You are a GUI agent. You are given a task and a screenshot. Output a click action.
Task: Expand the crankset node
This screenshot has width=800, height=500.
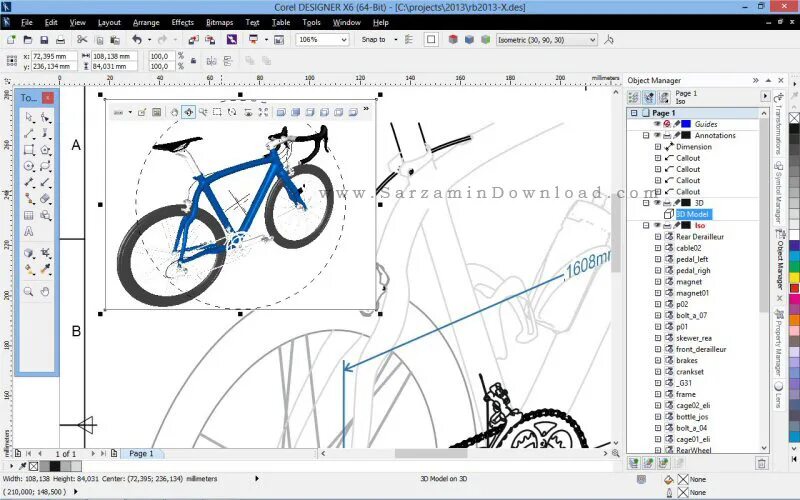pyautogui.click(x=658, y=371)
